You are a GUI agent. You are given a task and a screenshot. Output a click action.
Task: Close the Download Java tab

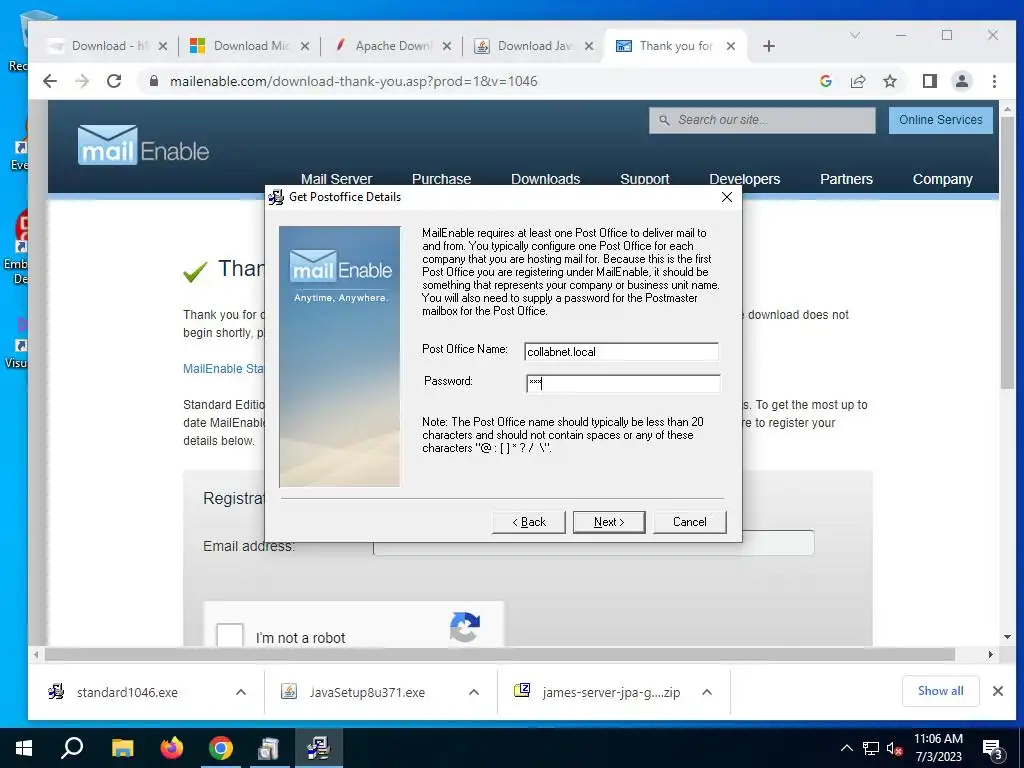click(x=589, y=46)
